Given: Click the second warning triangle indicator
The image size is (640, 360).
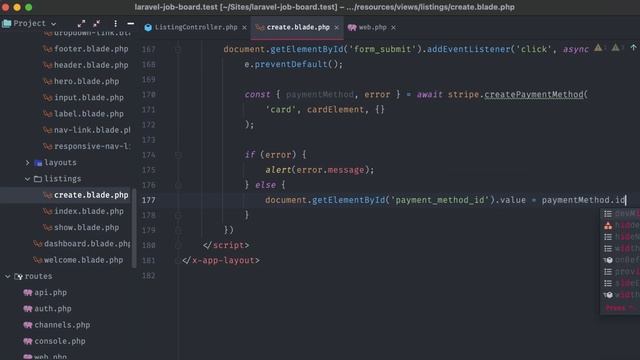Looking at the screenshot, I should (615, 48).
